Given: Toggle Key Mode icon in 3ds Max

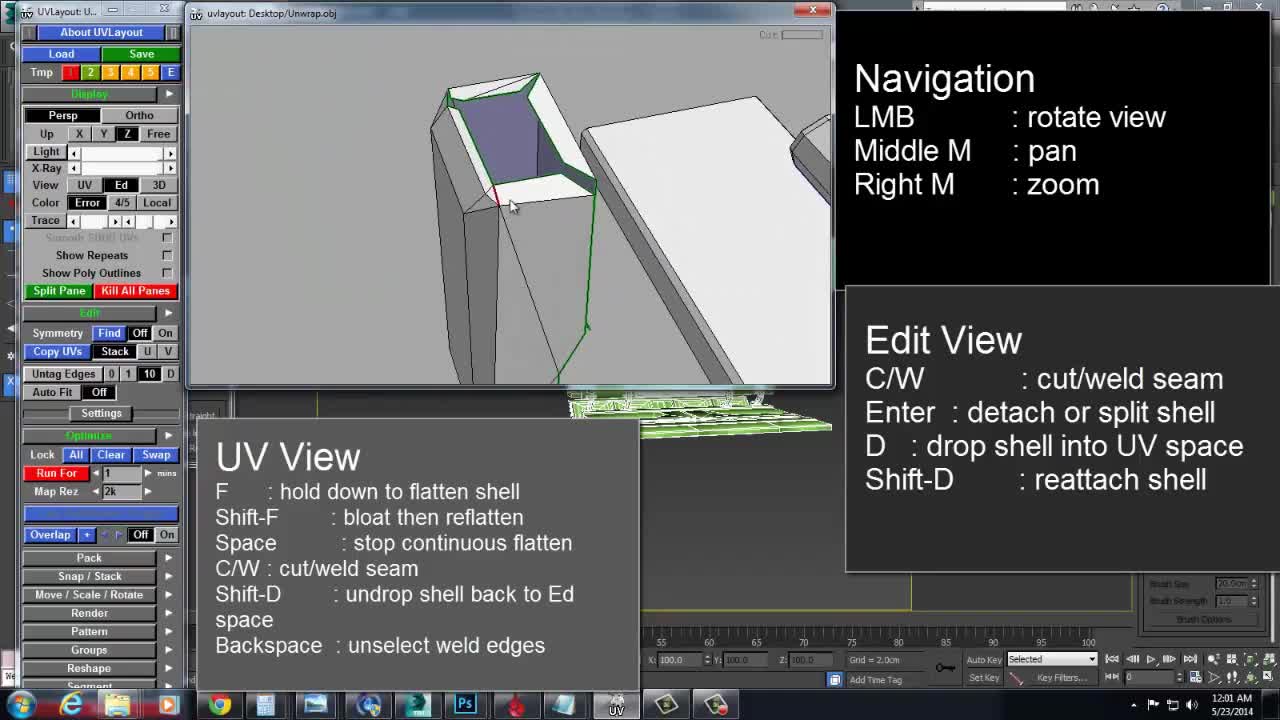Looking at the screenshot, I should [x=1112, y=677].
